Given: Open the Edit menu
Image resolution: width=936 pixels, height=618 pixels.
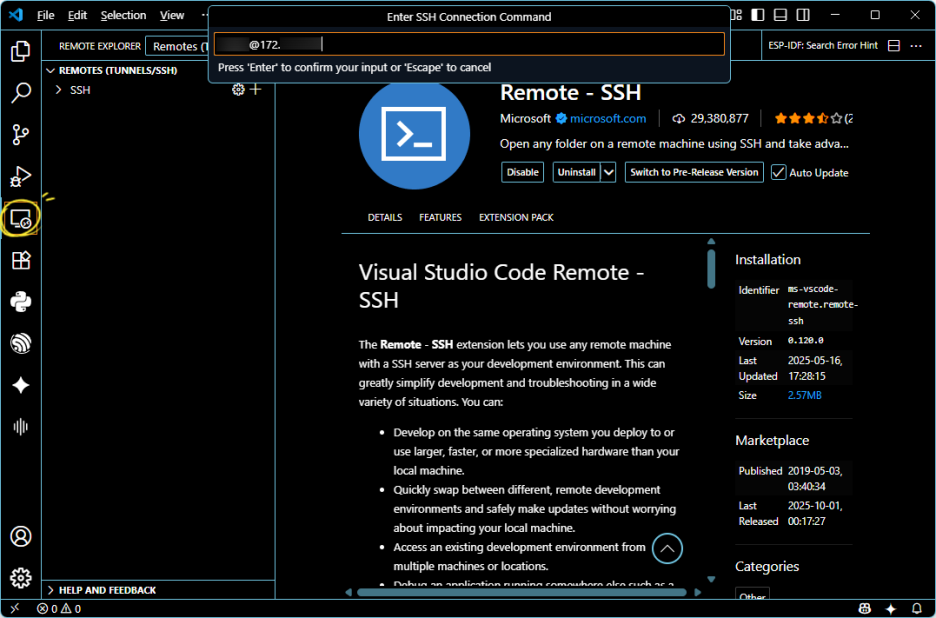Looking at the screenshot, I should pos(77,15).
